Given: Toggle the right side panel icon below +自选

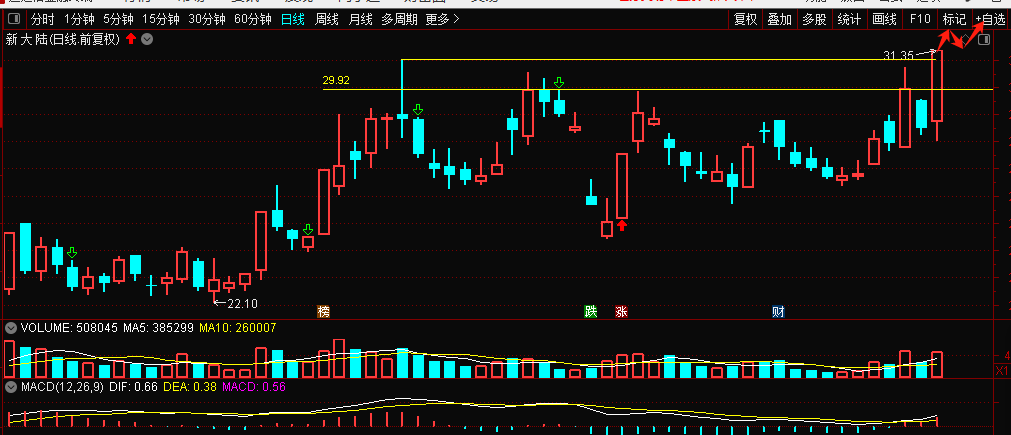Looking at the screenshot, I should (x=984, y=40).
